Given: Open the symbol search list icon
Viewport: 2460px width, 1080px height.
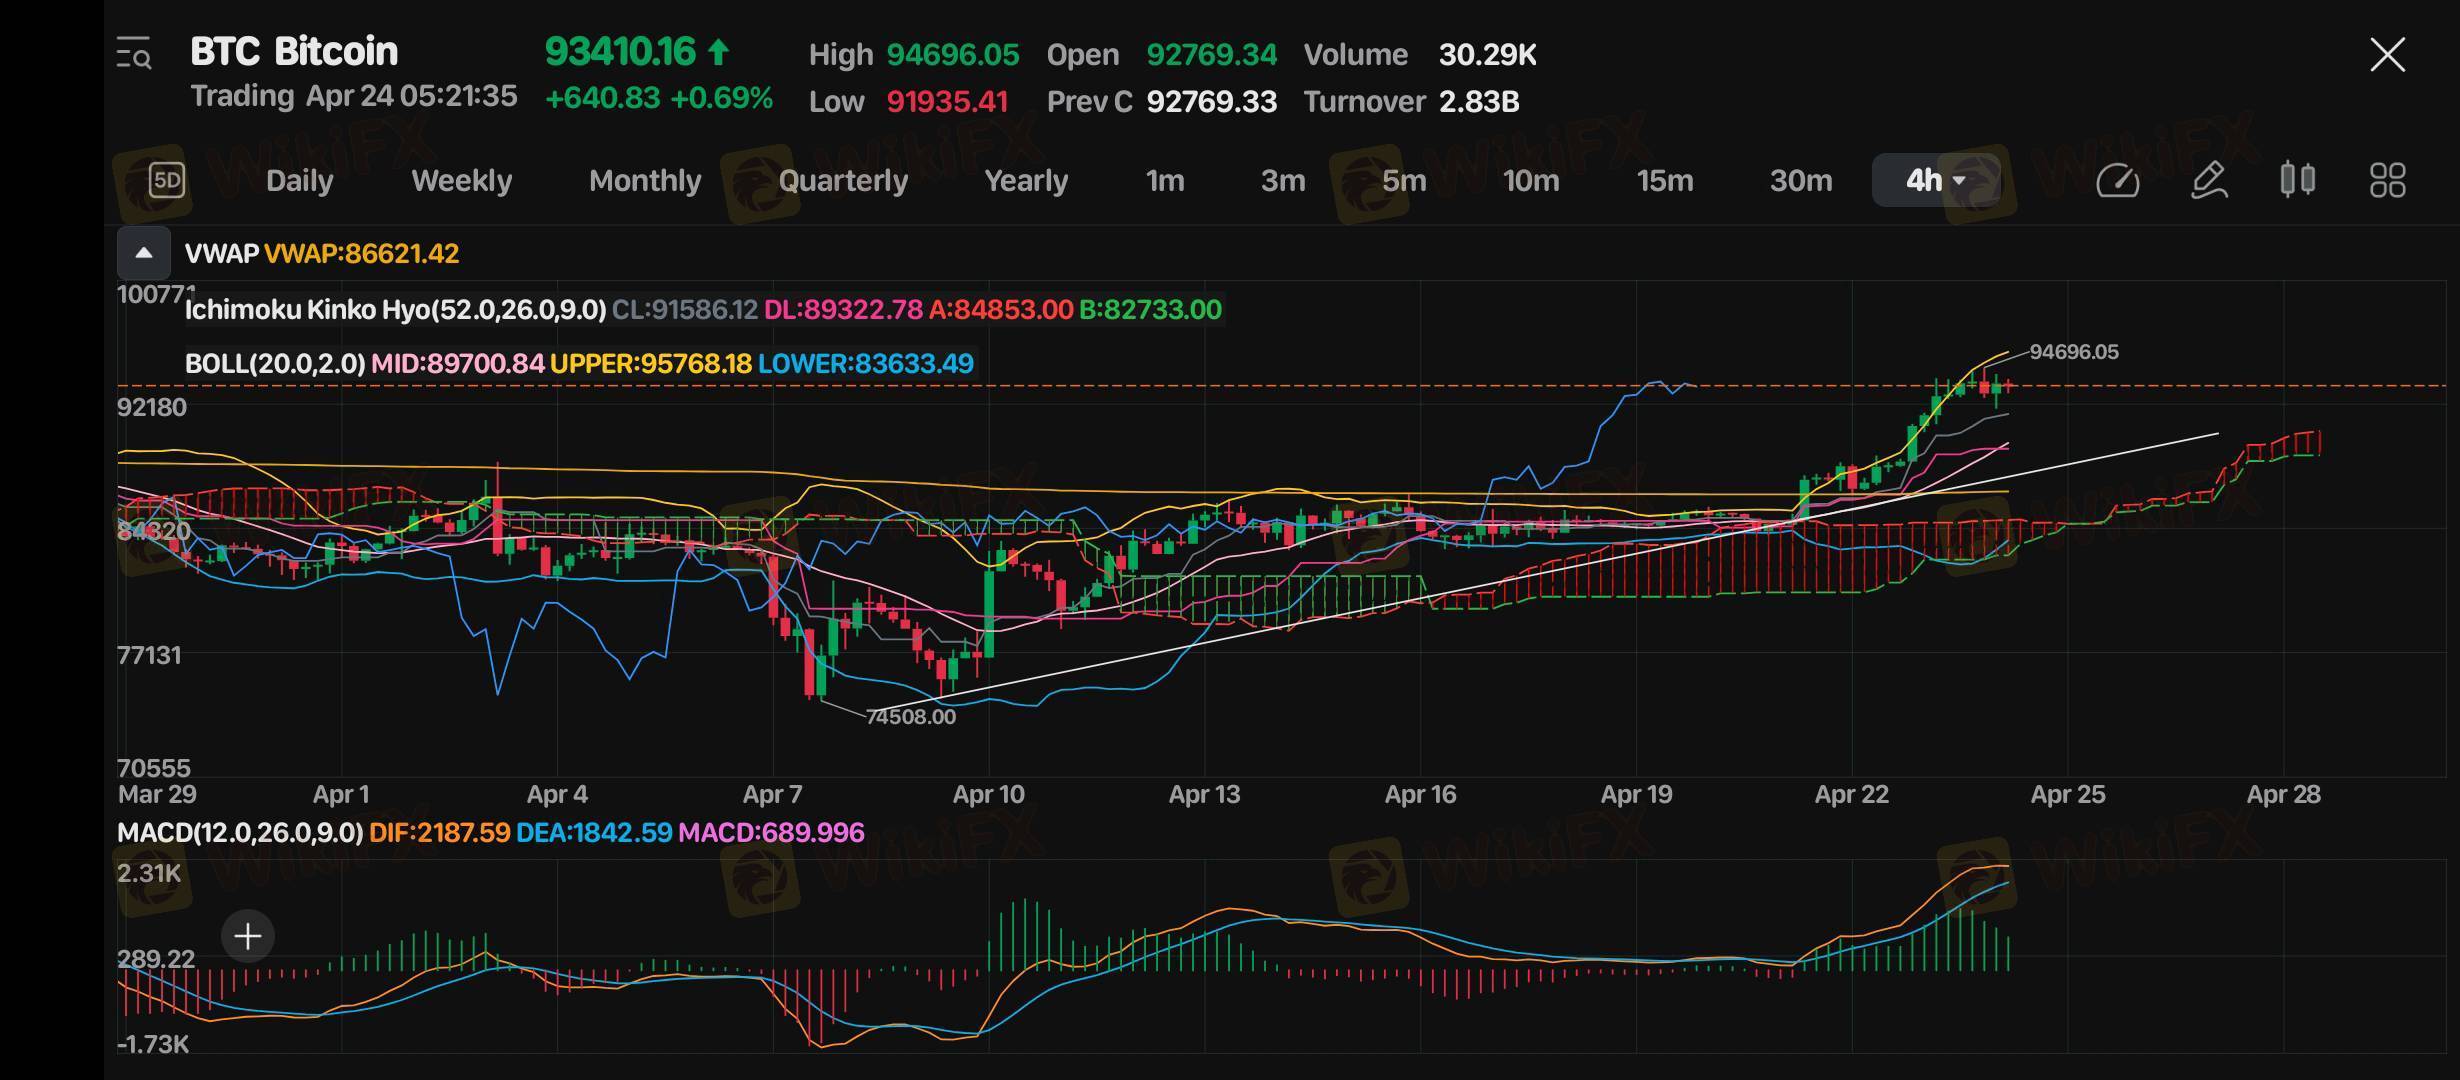Looking at the screenshot, I should [133, 53].
